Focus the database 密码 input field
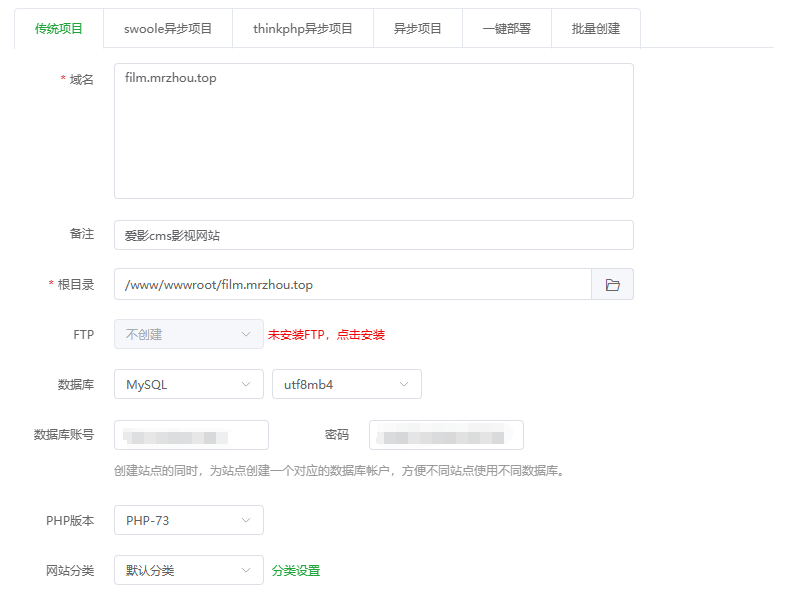The height and width of the screenshot is (605, 790). pyautogui.click(x=446, y=435)
